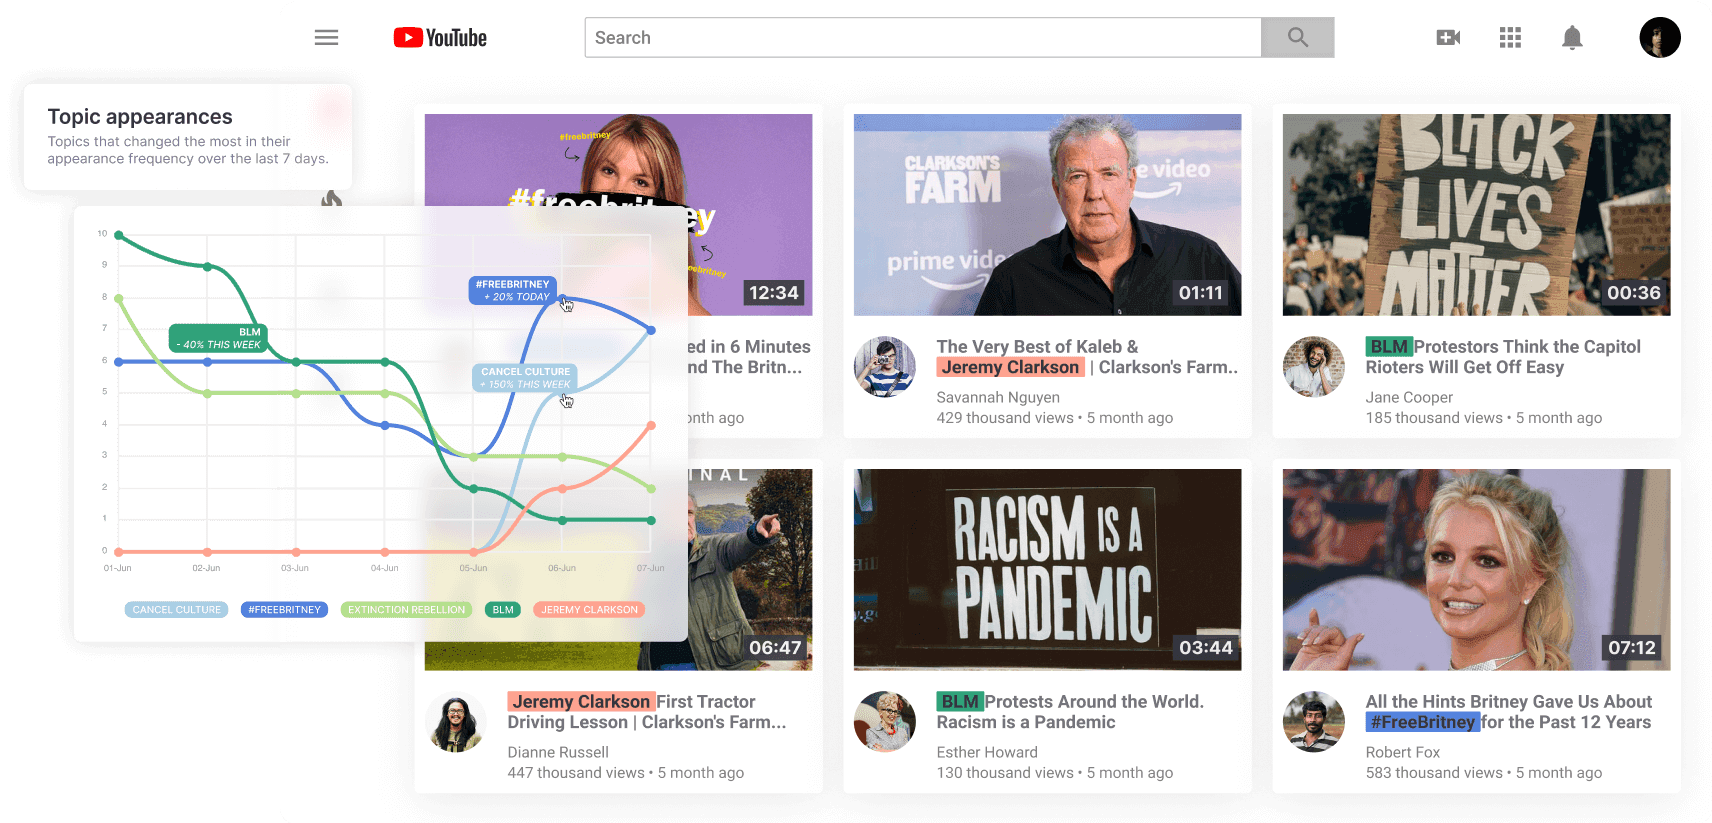
Task: Click the #FREEBRITNEY +20% chart tooltip
Action: 512,290
